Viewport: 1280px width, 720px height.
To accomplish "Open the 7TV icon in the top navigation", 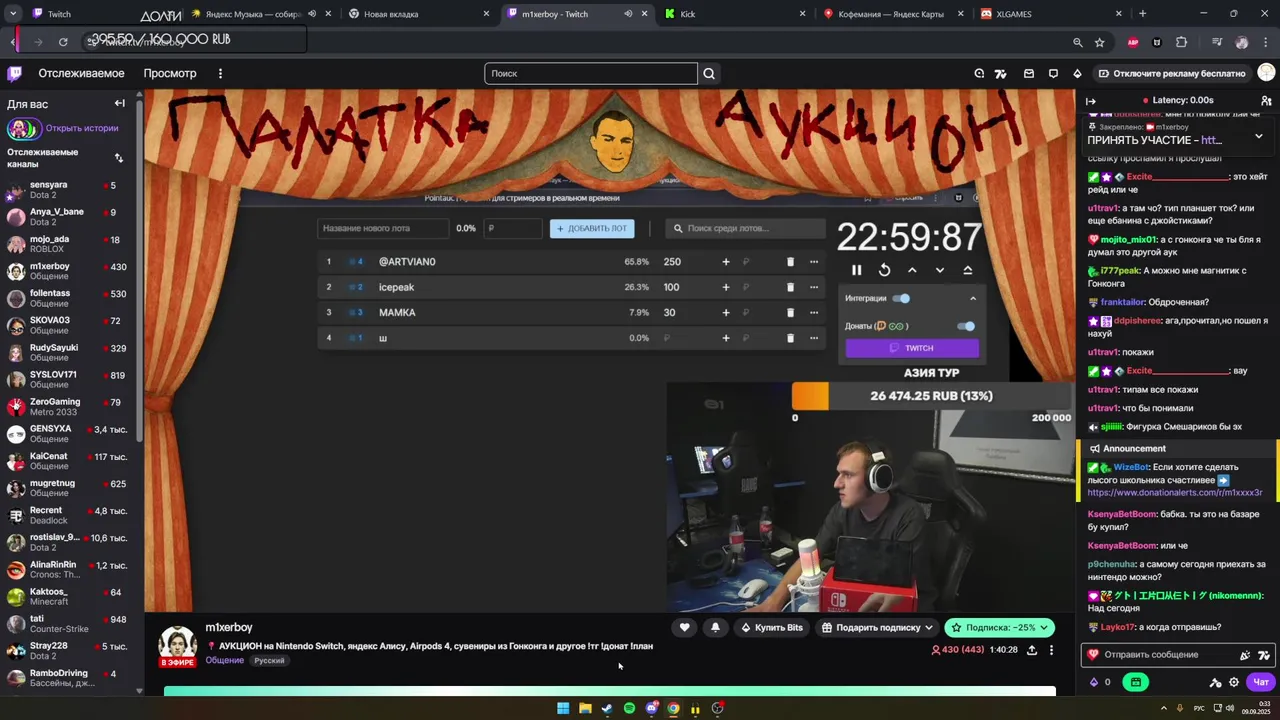I will point(1001,73).
